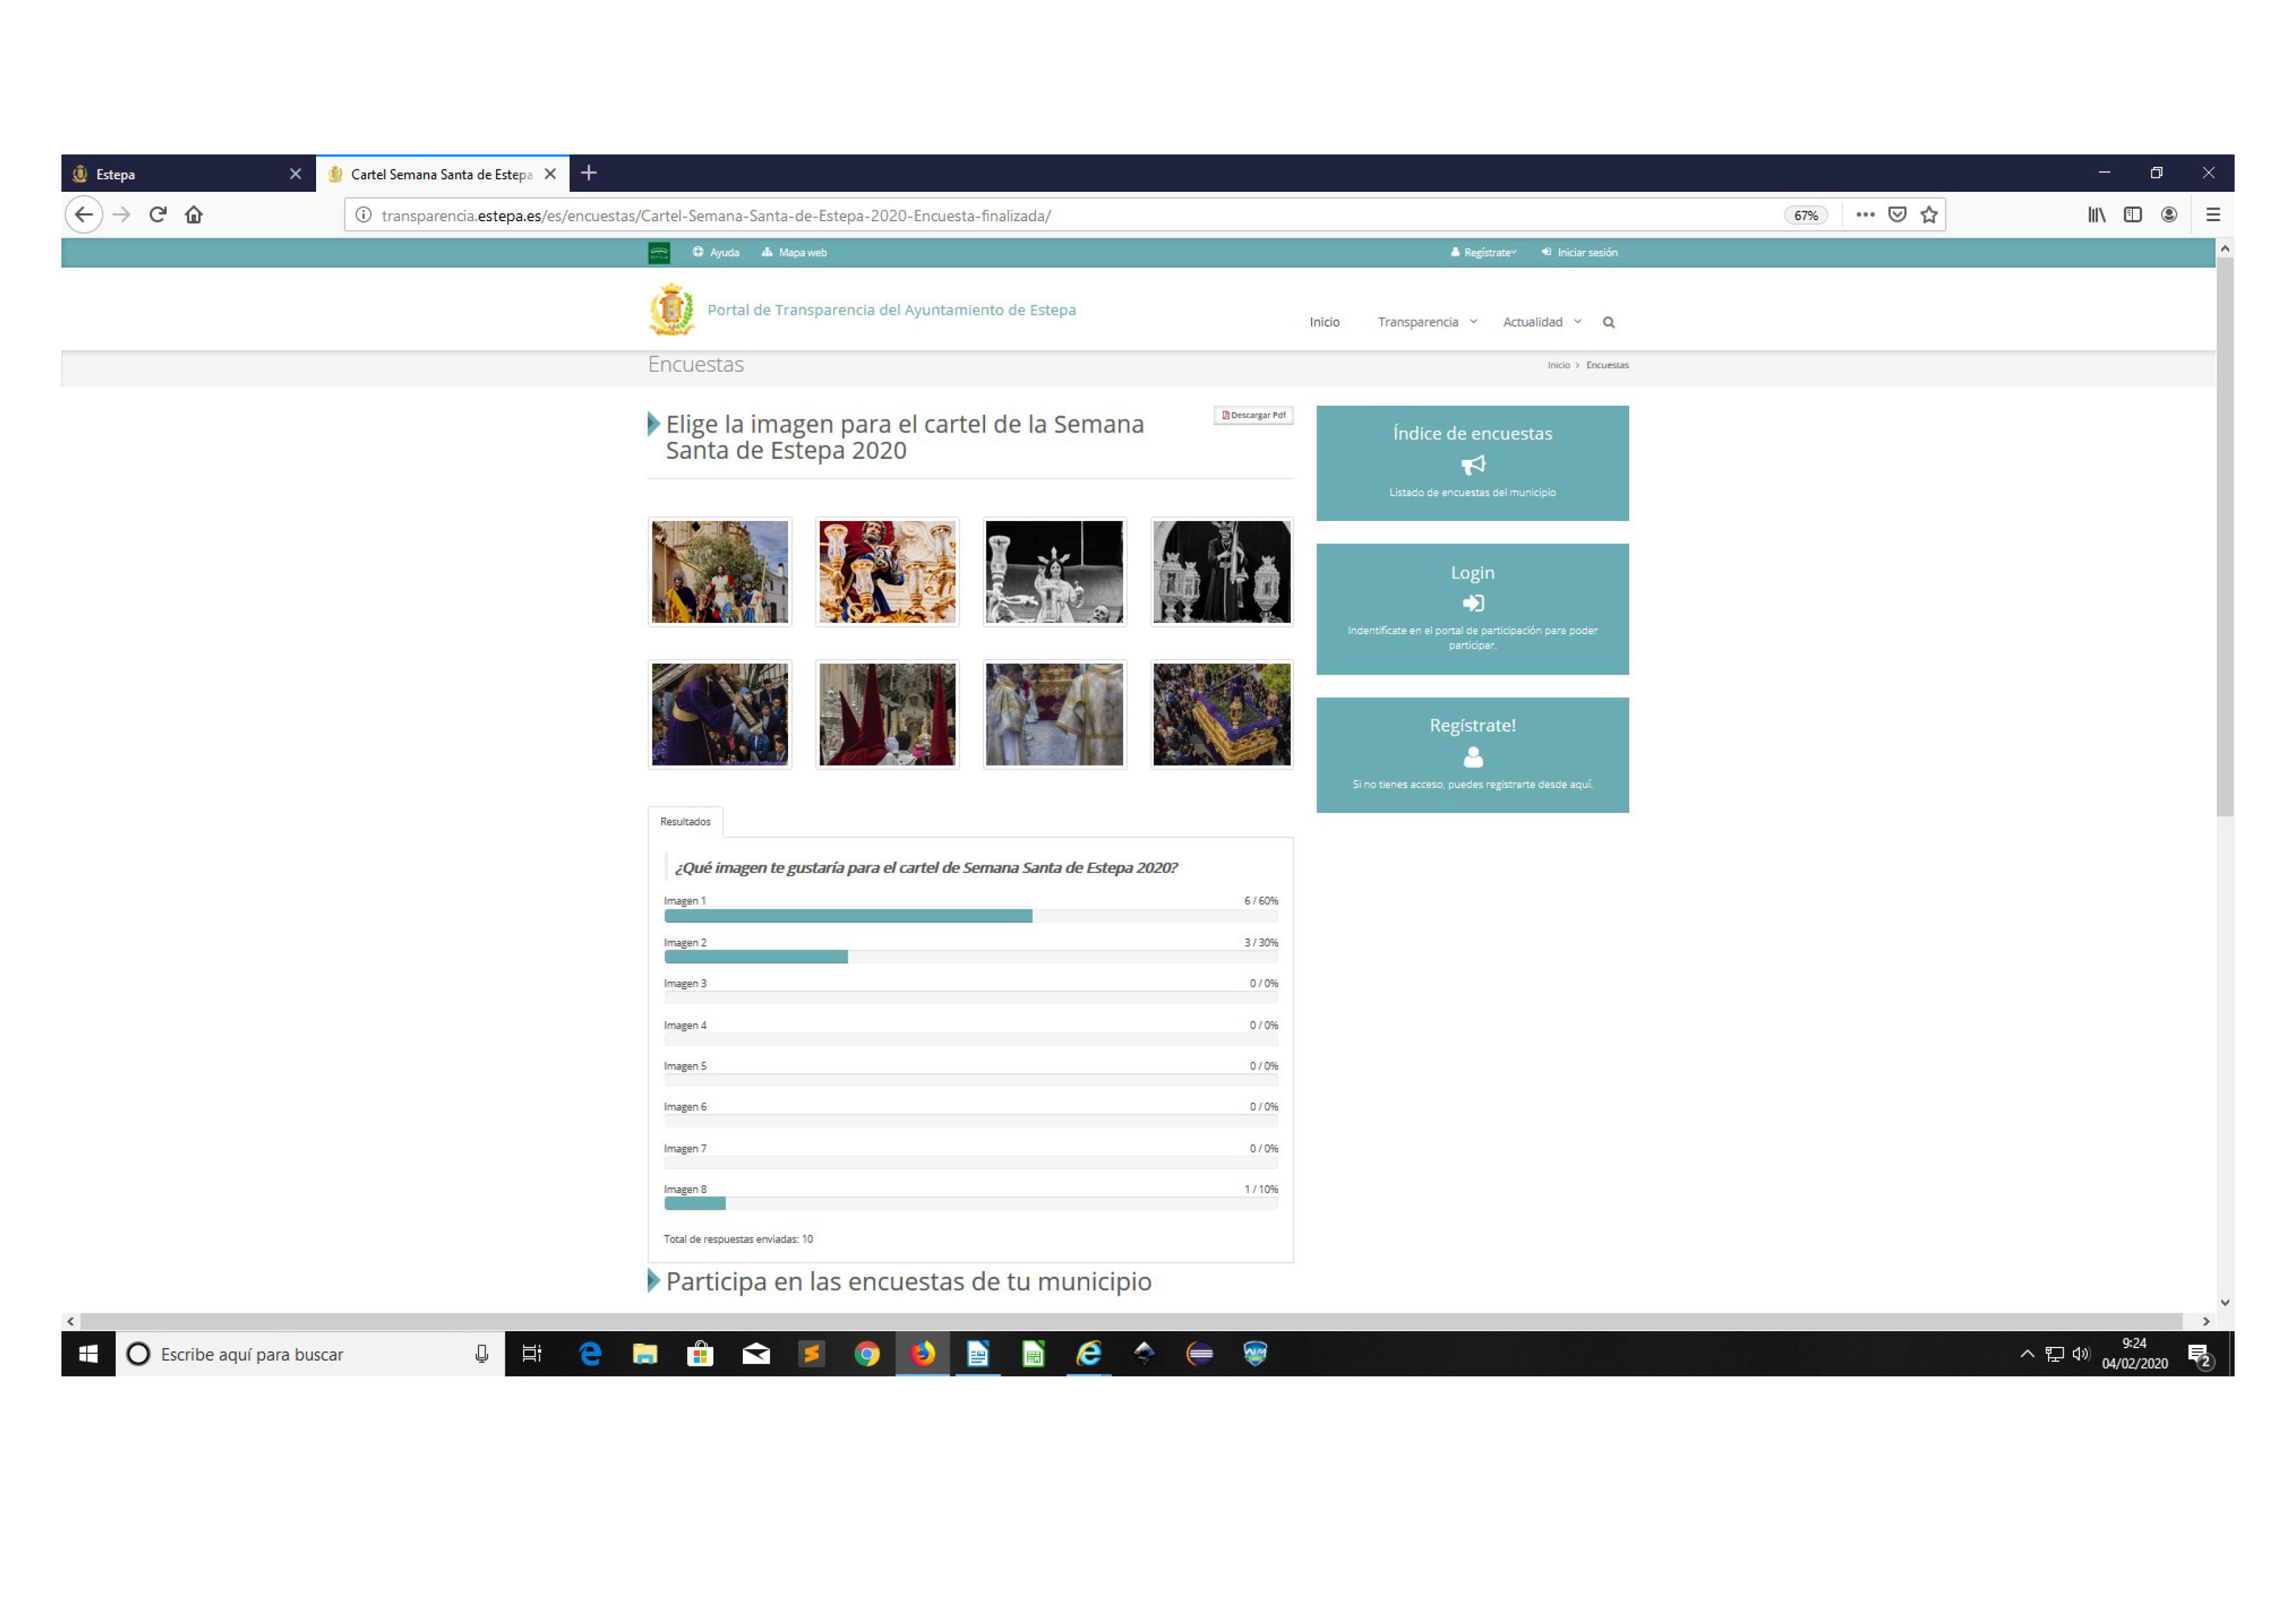Select the Inicio menu item
The width and height of the screenshot is (2296, 1623).
pos(1324,322)
